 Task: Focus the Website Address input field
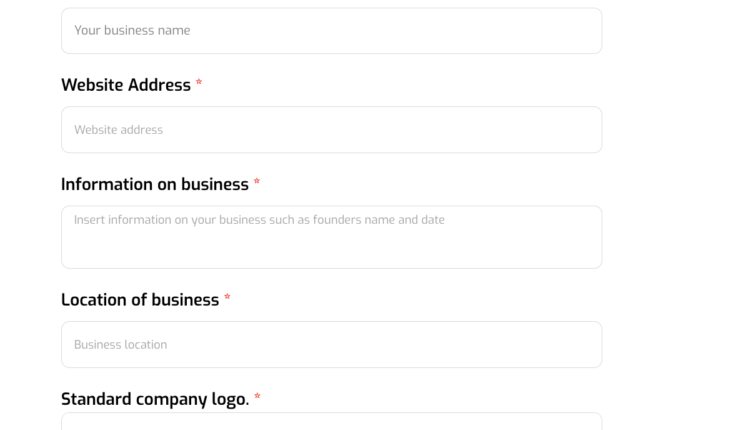(x=331, y=130)
